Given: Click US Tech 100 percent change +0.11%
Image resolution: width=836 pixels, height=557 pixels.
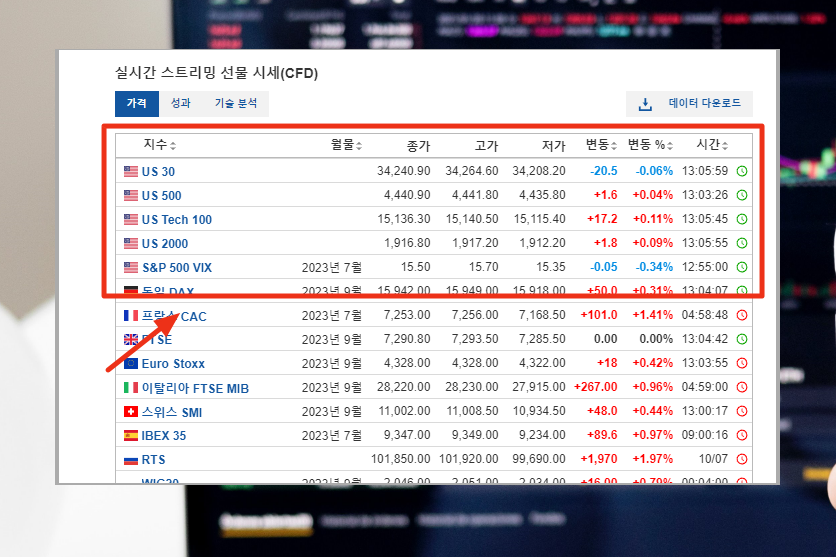Looking at the screenshot, I should click(x=653, y=219).
